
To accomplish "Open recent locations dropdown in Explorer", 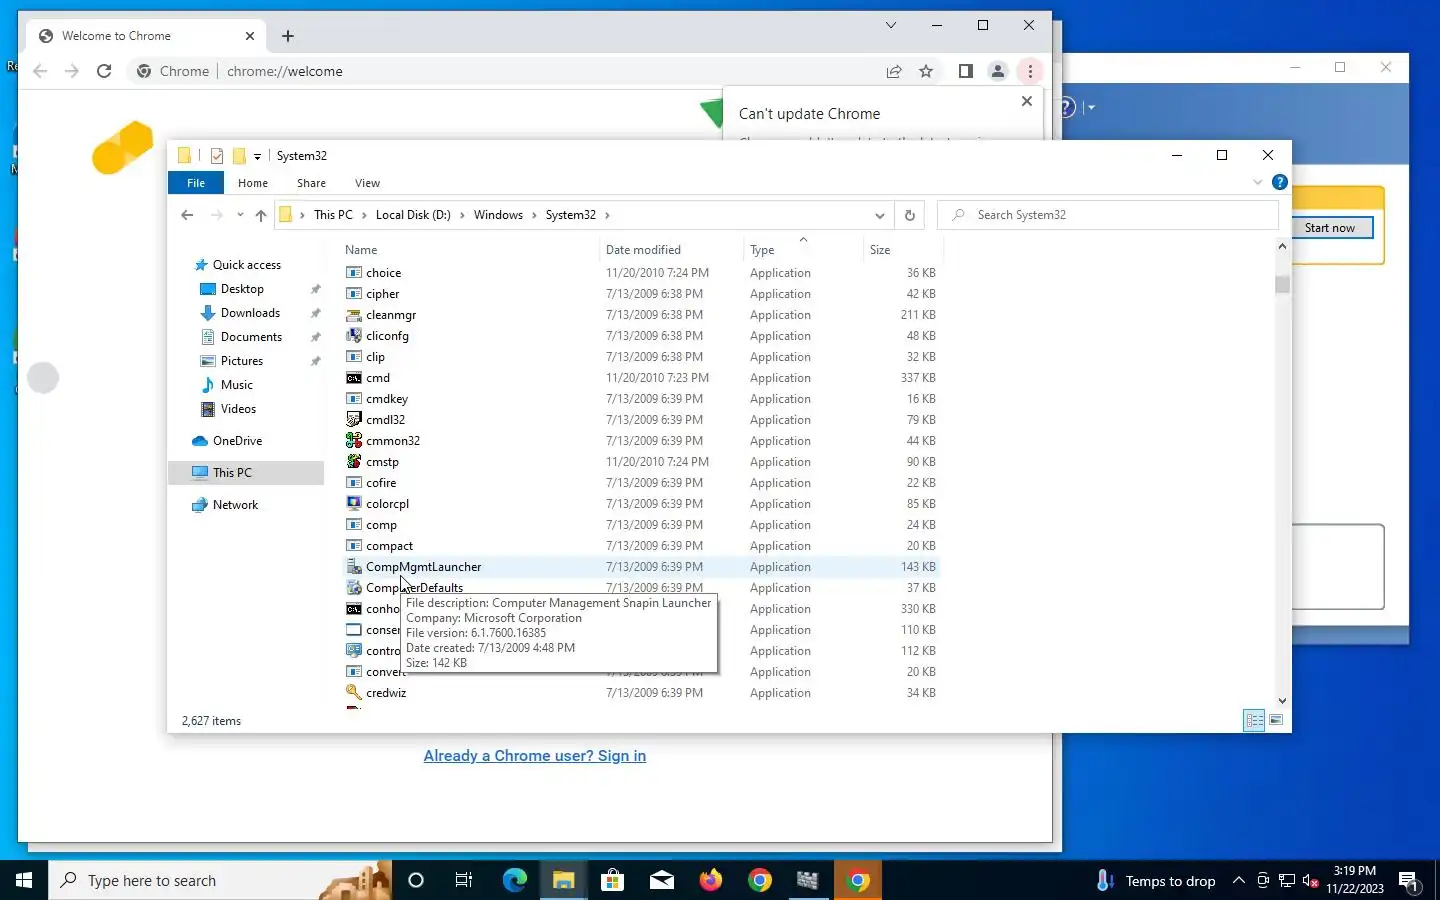I will tap(240, 215).
